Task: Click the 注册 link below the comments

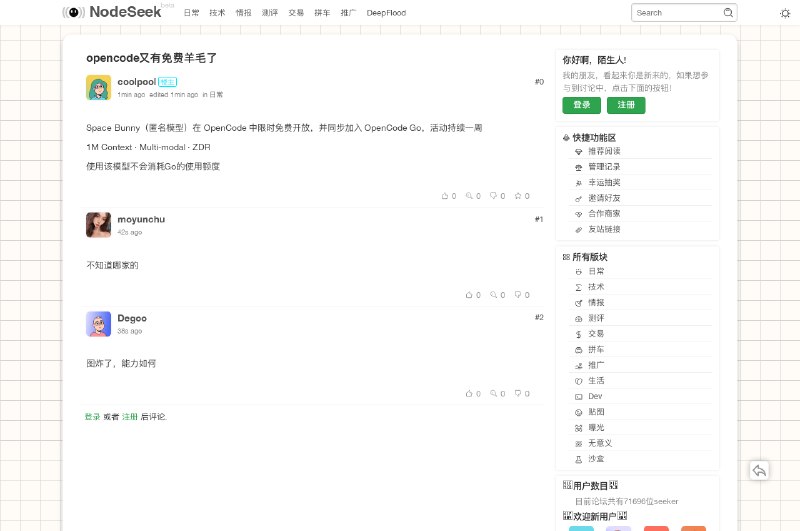Action: pyautogui.click(x=130, y=417)
